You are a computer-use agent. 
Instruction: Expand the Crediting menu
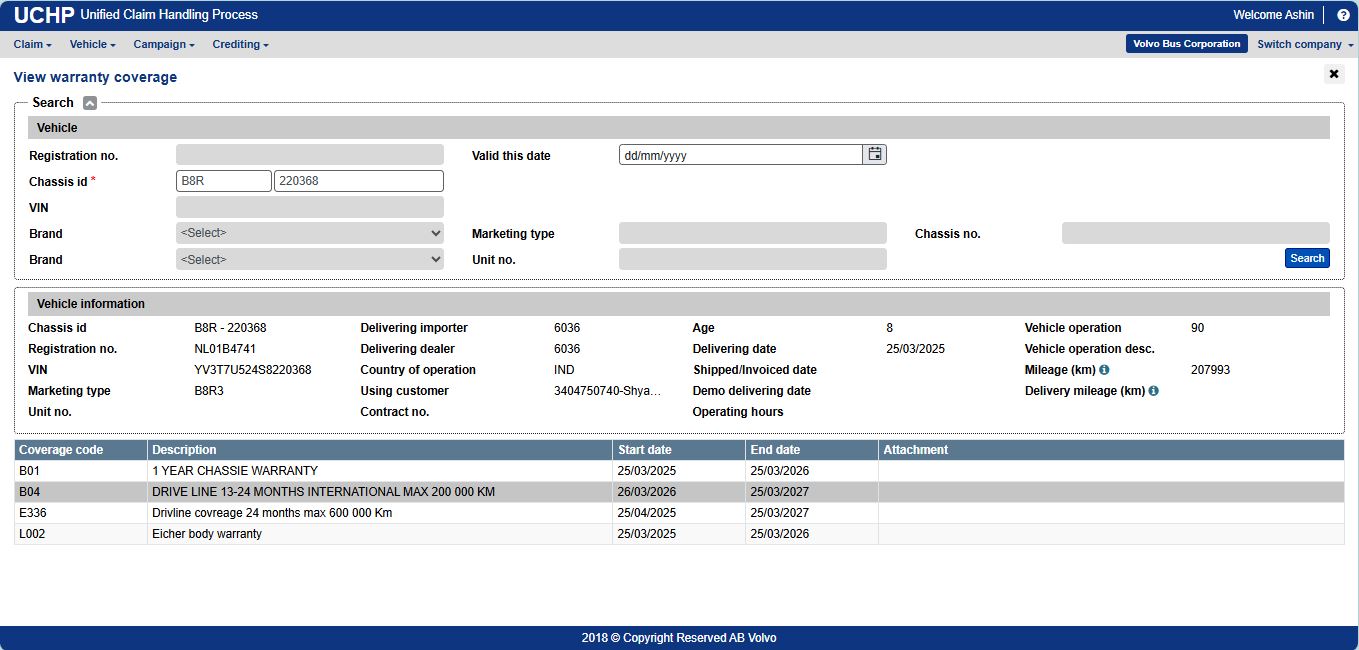click(240, 44)
